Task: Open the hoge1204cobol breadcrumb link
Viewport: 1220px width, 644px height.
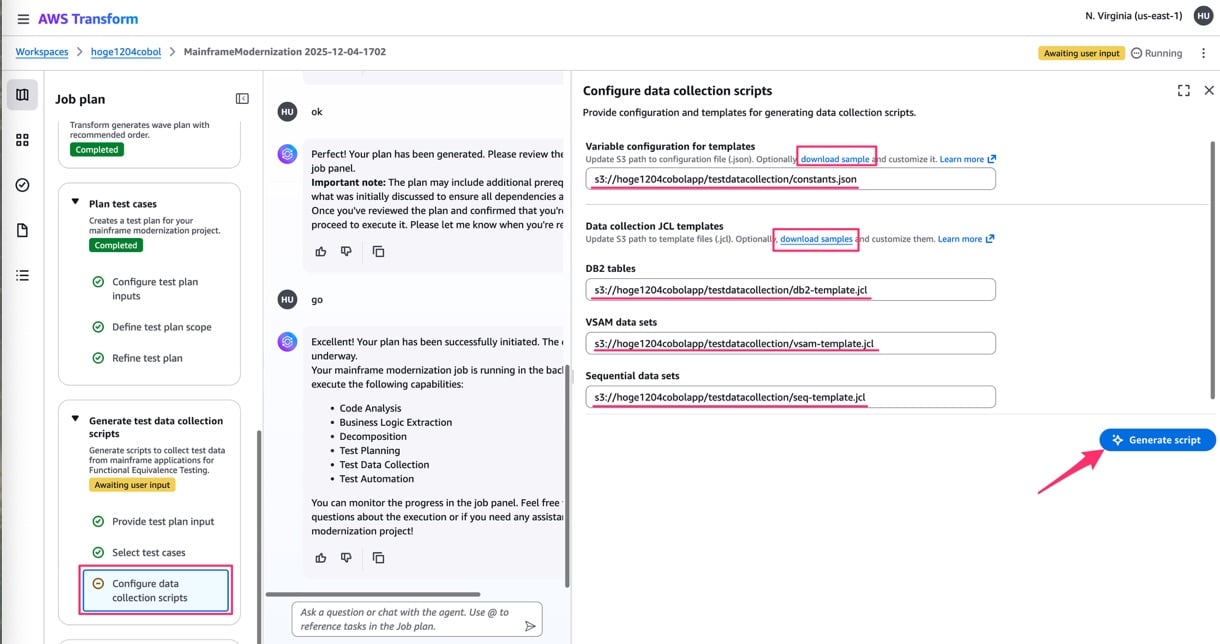Action: (125, 52)
